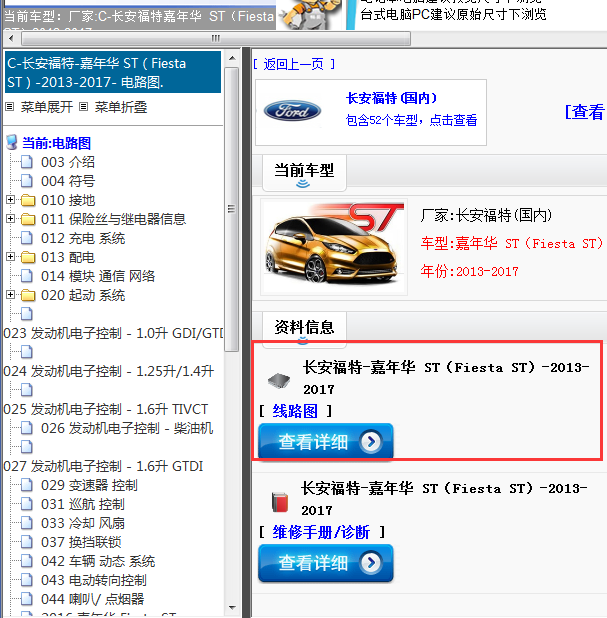The height and width of the screenshot is (618, 607).
Task: Open the 线路图 link
Action: 295,411
